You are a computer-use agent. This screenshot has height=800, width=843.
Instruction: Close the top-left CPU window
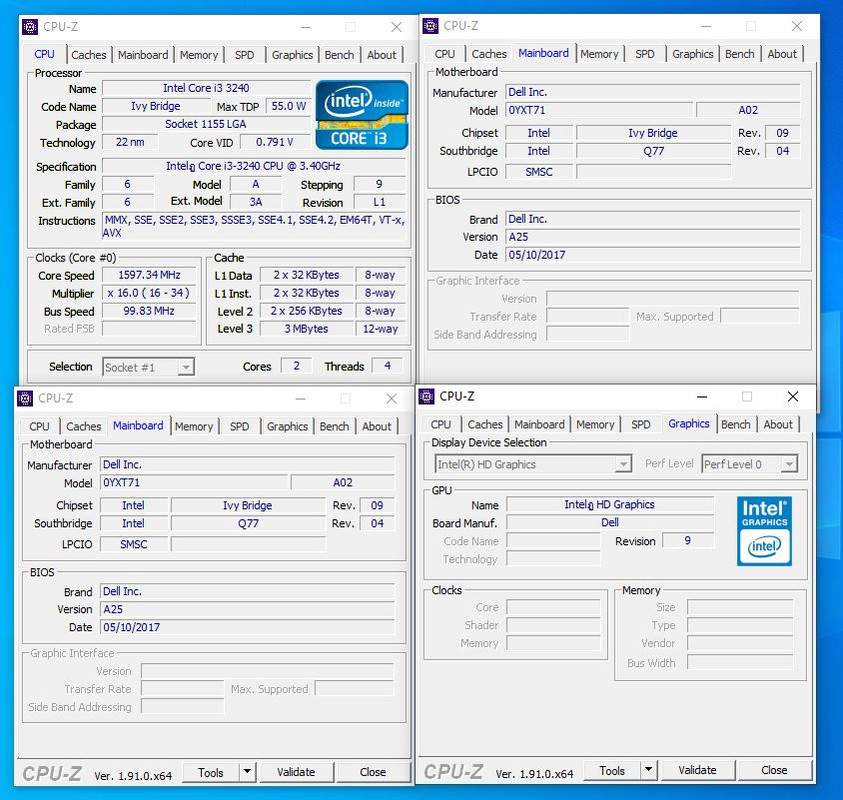click(396, 27)
